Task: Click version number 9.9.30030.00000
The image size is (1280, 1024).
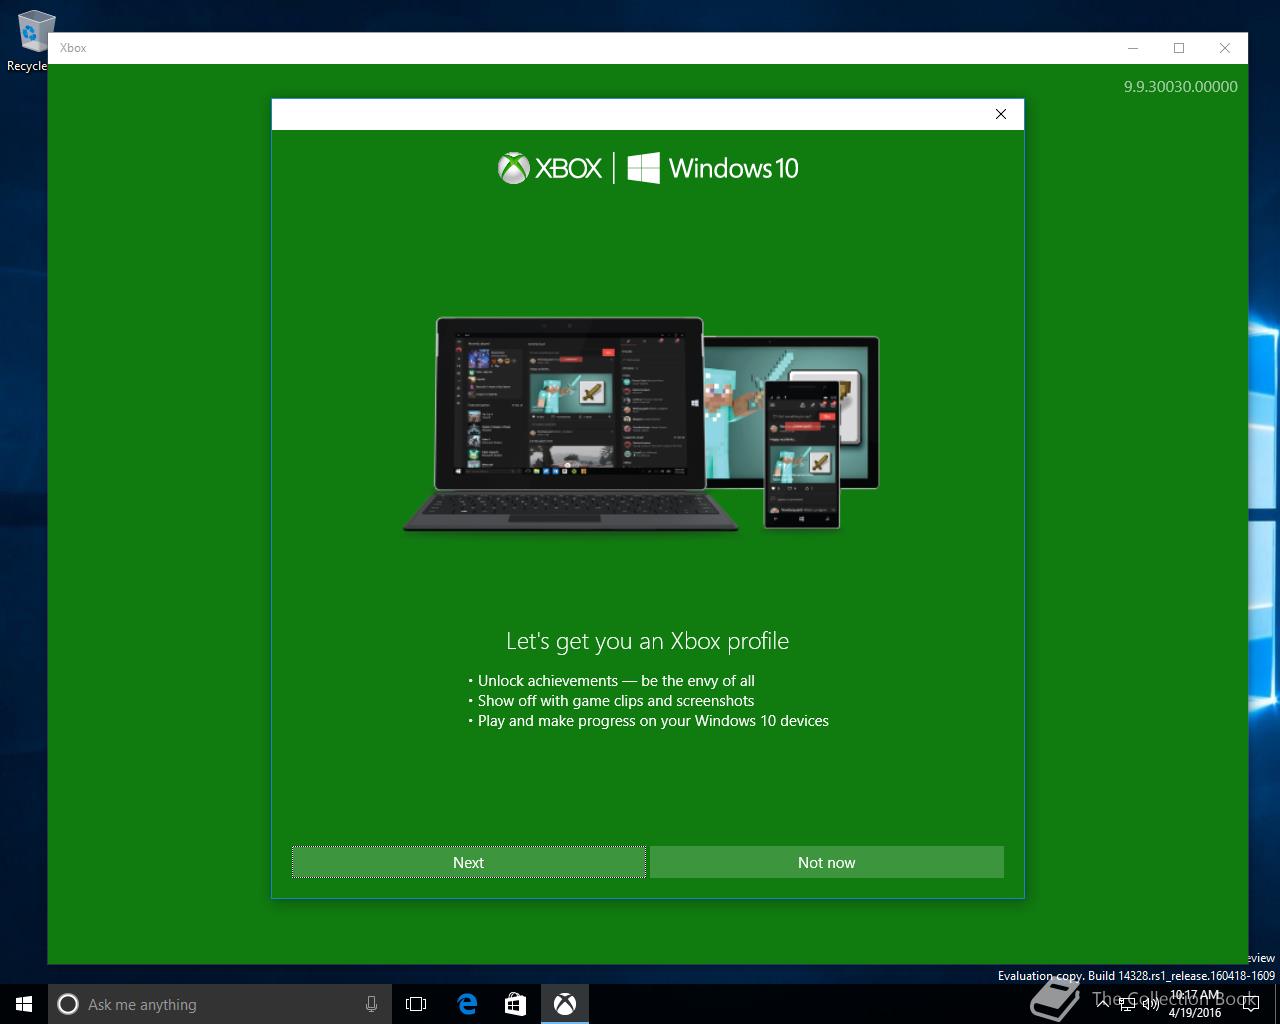Action: coord(1180,87)
